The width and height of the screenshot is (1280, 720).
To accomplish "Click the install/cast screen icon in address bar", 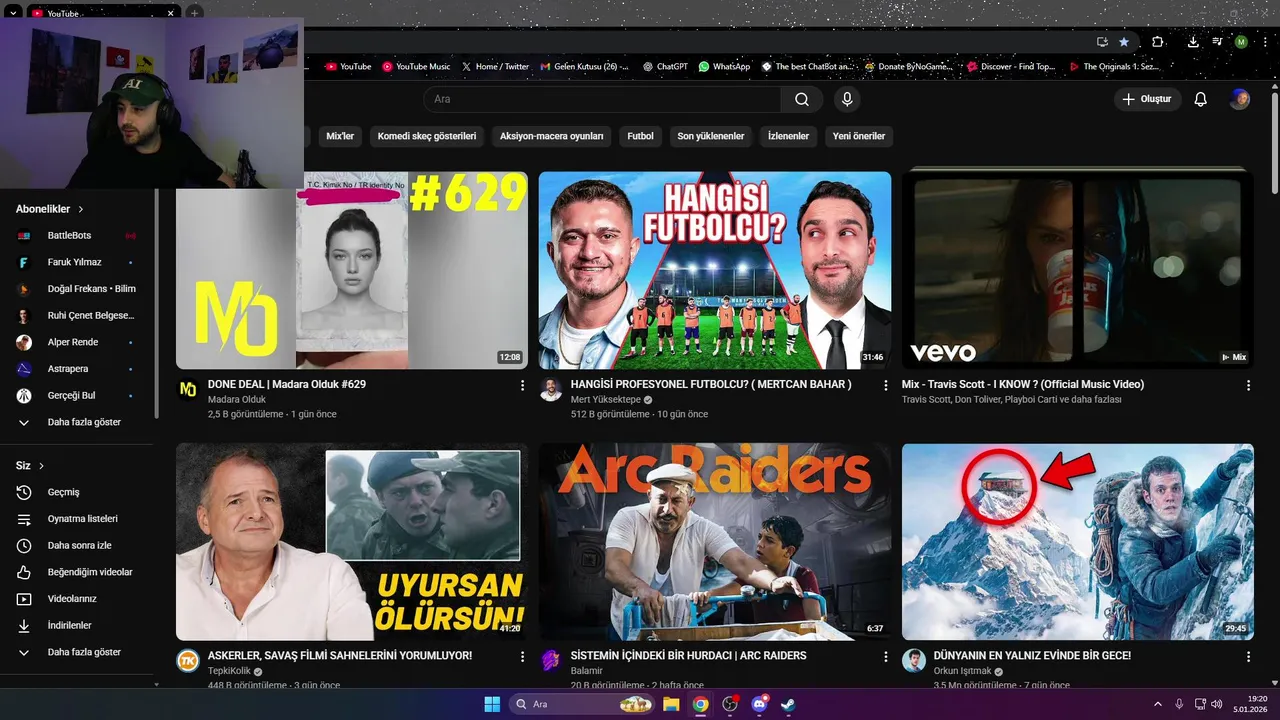I will [x=1102, y=42].
